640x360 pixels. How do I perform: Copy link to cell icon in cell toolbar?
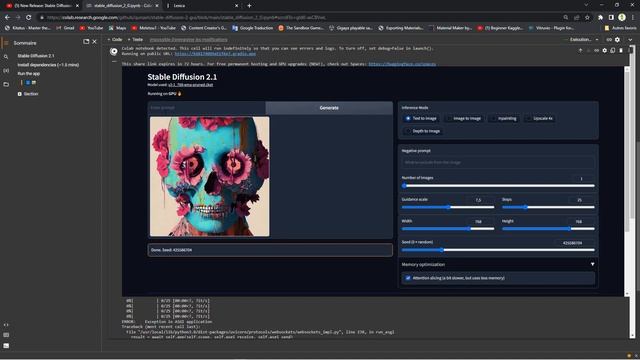[x=596, y=51]
